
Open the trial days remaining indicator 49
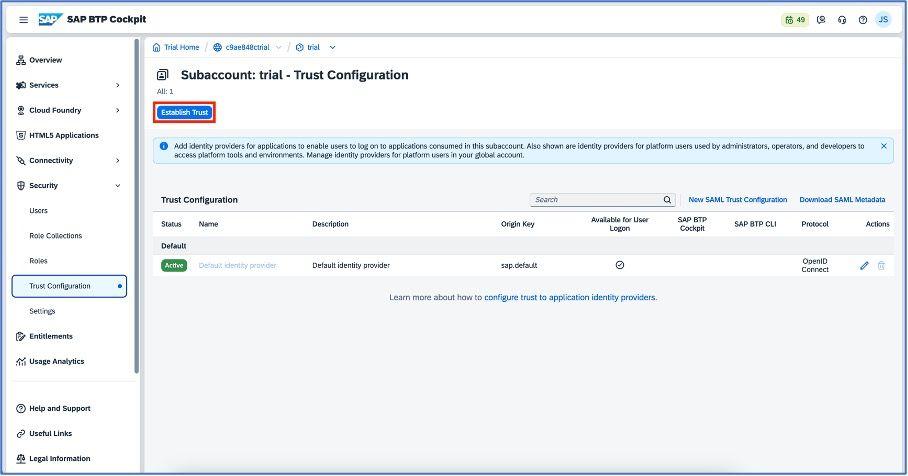point(794,20)
